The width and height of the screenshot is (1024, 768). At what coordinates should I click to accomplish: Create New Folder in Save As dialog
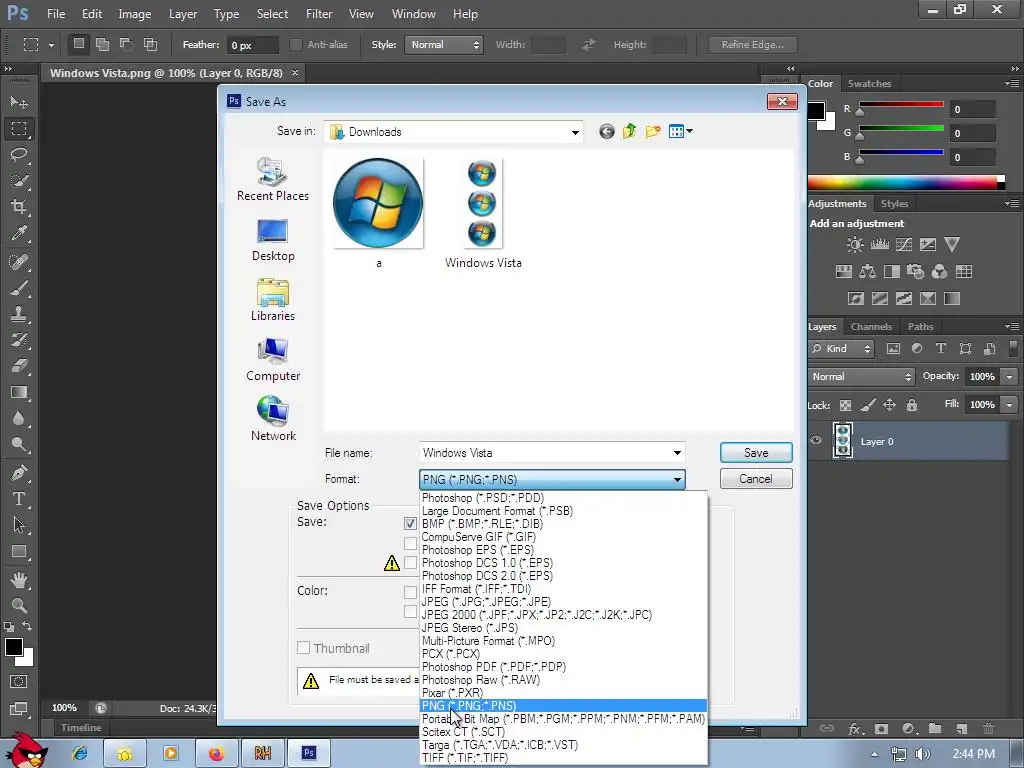point(653,132)
